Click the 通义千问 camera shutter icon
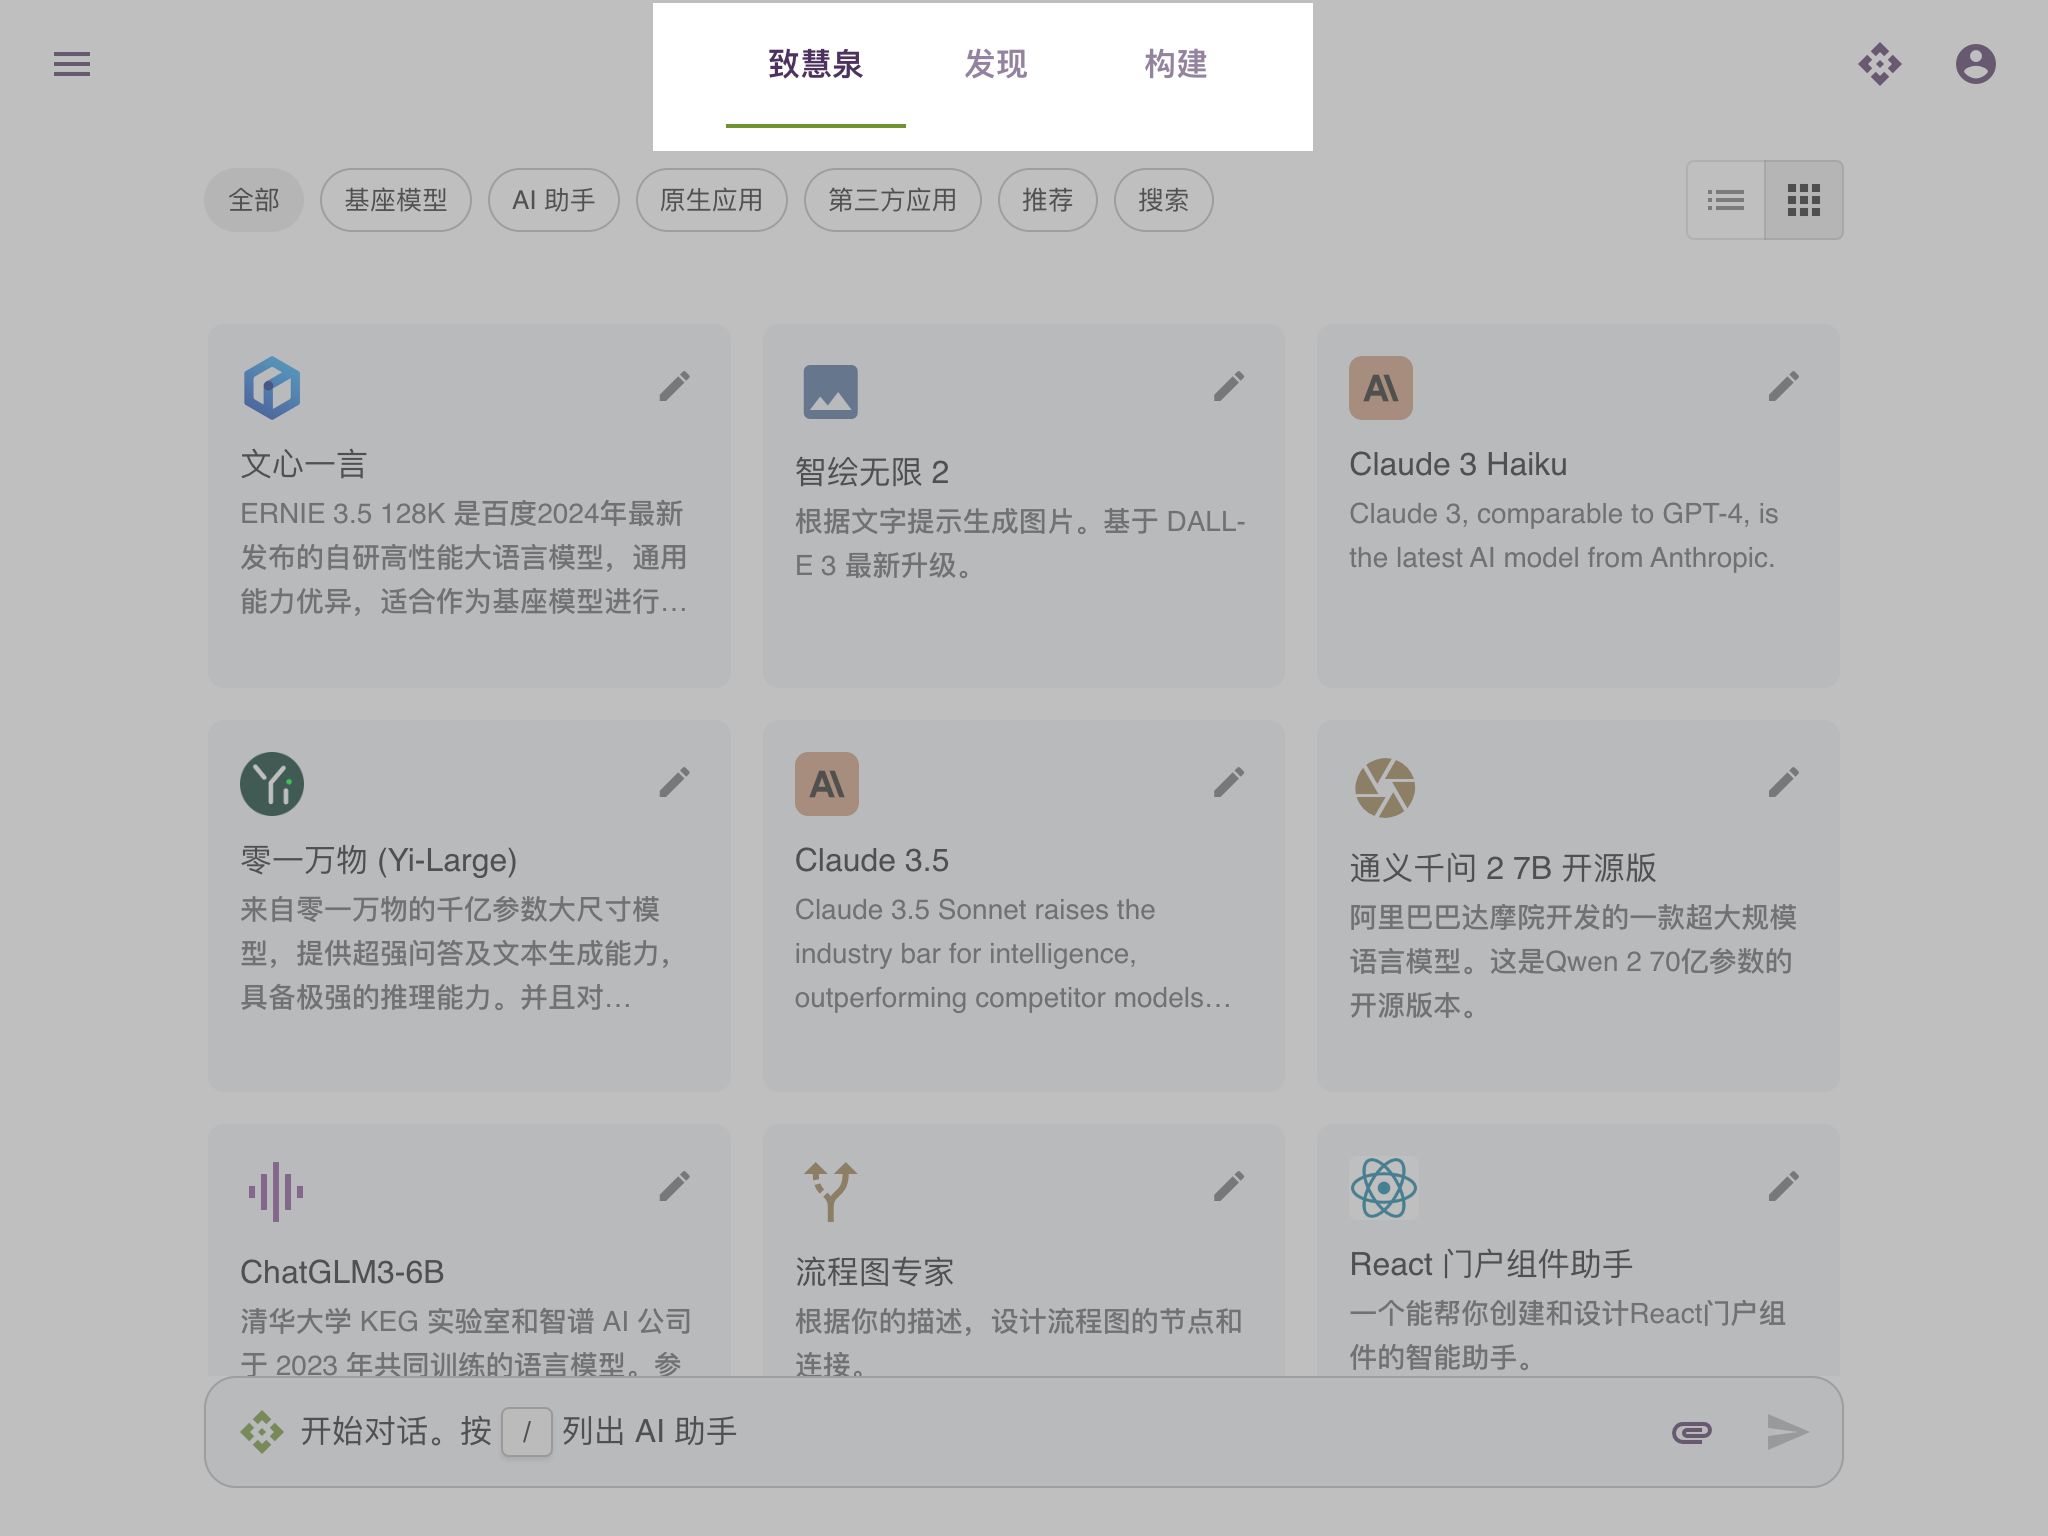This screenshot has height=1536, width=2048. click(1385, 788)
